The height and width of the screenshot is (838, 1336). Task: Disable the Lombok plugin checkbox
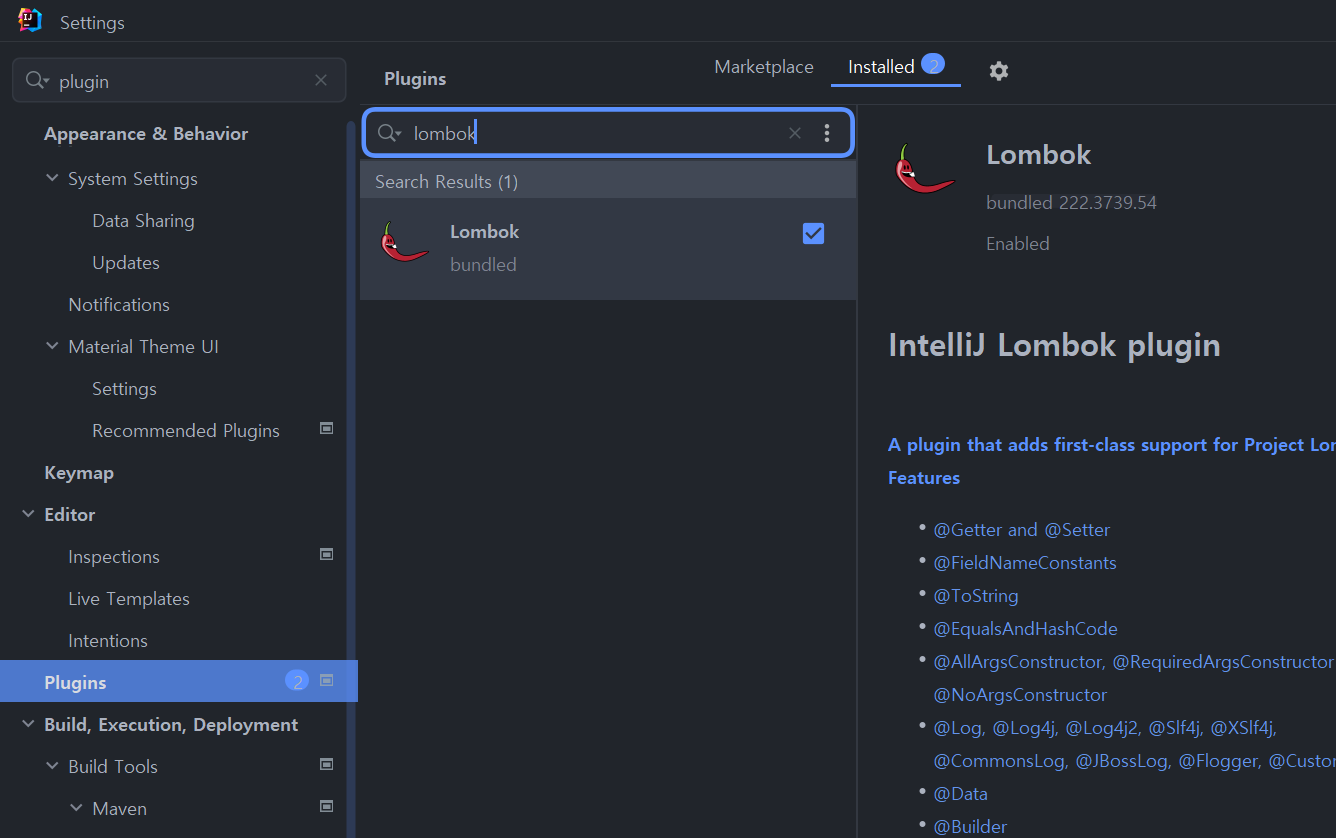coord(813,233)
